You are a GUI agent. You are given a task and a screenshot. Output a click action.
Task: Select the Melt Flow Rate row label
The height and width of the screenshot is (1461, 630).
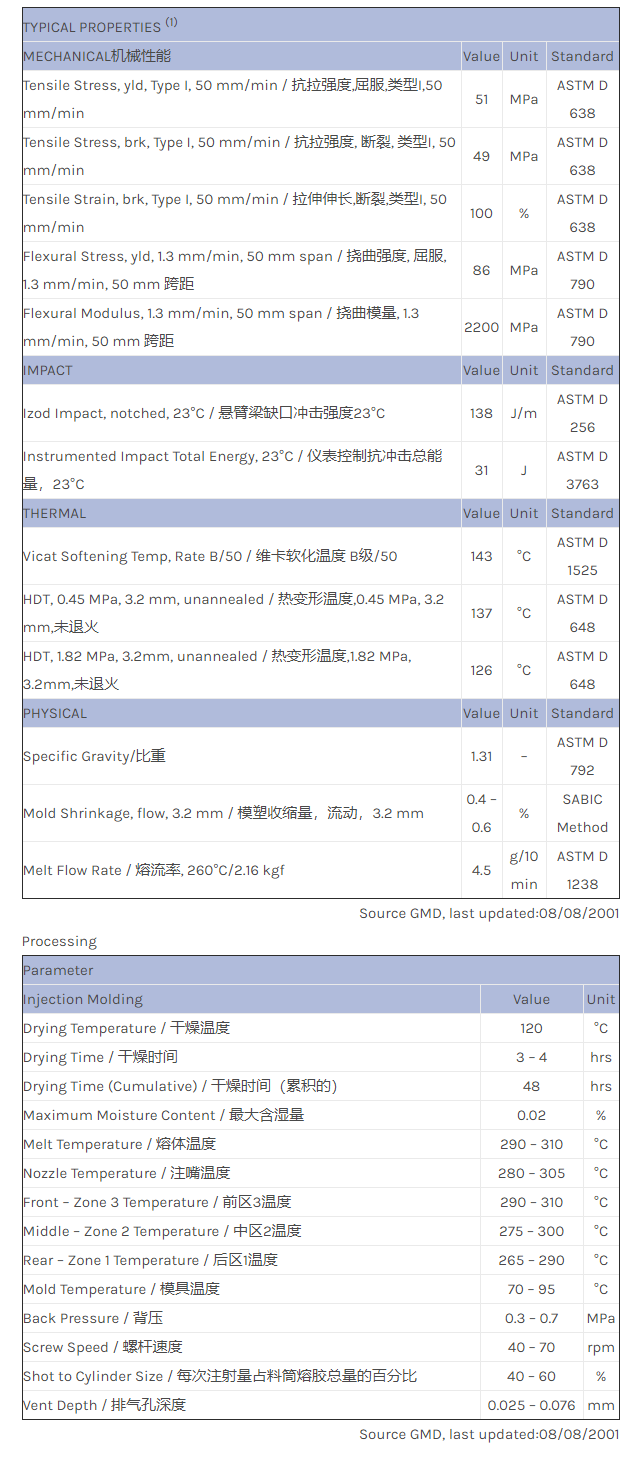click(154, 870)
